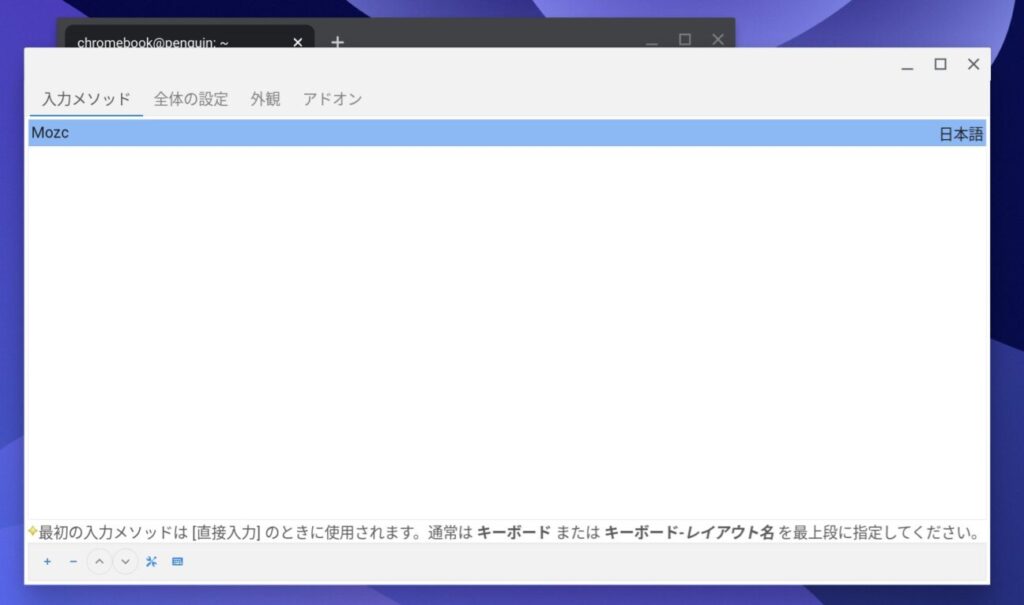Select the 入力メソッド tab
Image resolution: width=1024 pixels, height=605 pixels.
click(x=84, y=99)
